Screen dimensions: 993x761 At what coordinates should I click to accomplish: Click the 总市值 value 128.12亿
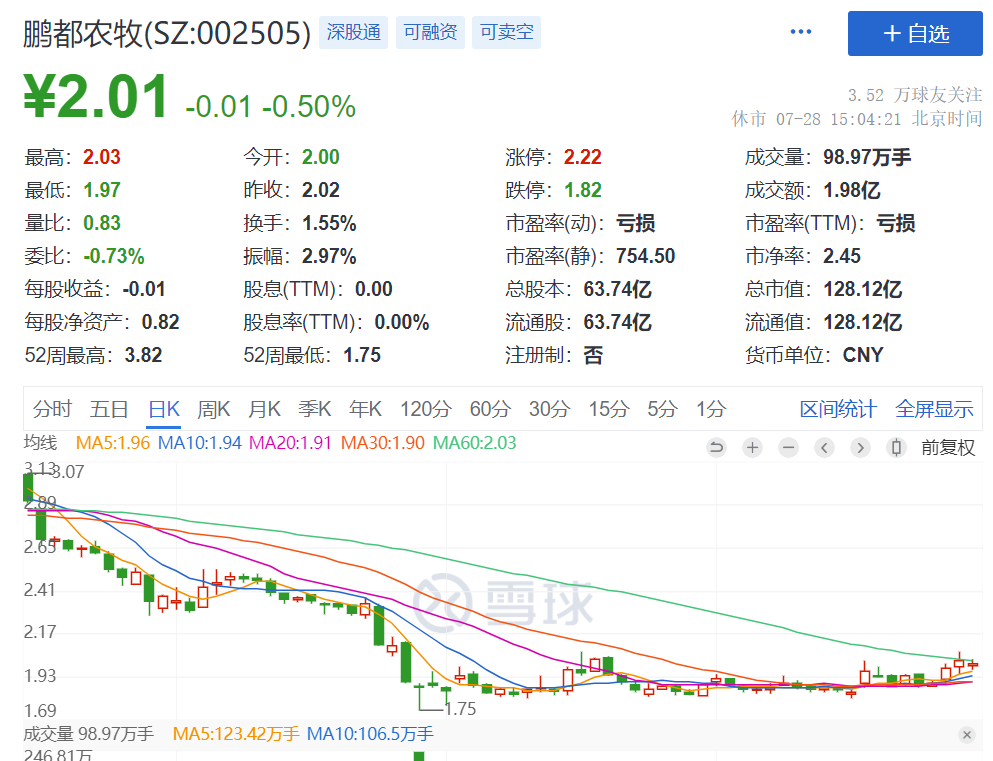point(863,289)
